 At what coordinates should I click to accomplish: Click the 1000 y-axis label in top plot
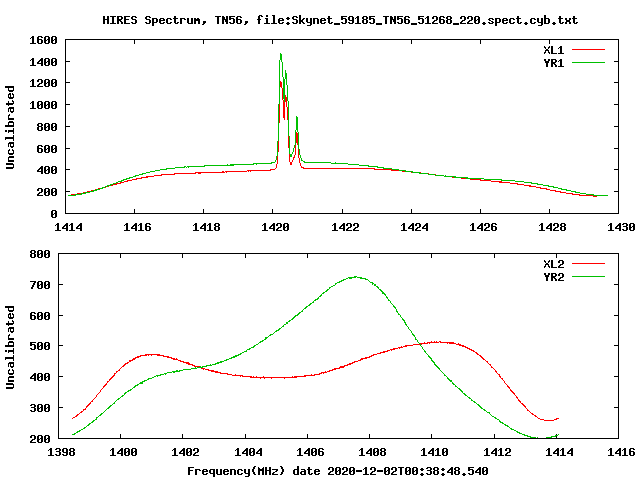[x=43, y=105]
